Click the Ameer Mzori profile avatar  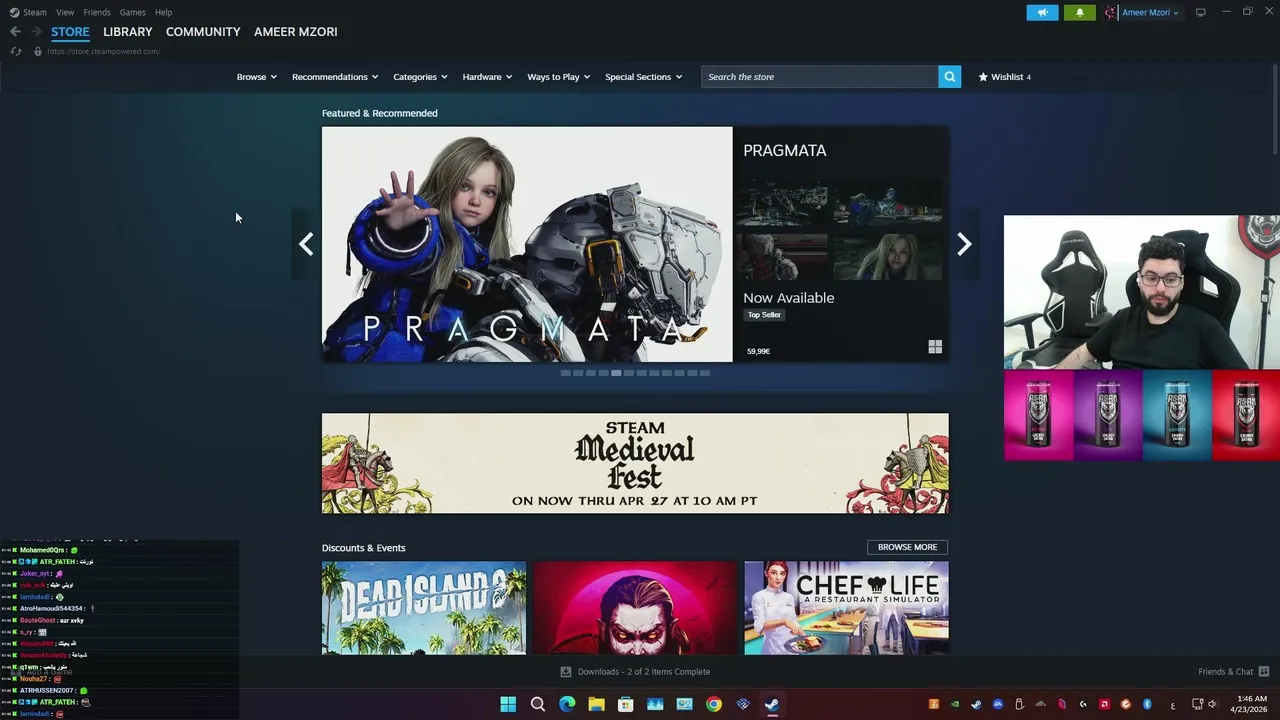(1111, 12)
